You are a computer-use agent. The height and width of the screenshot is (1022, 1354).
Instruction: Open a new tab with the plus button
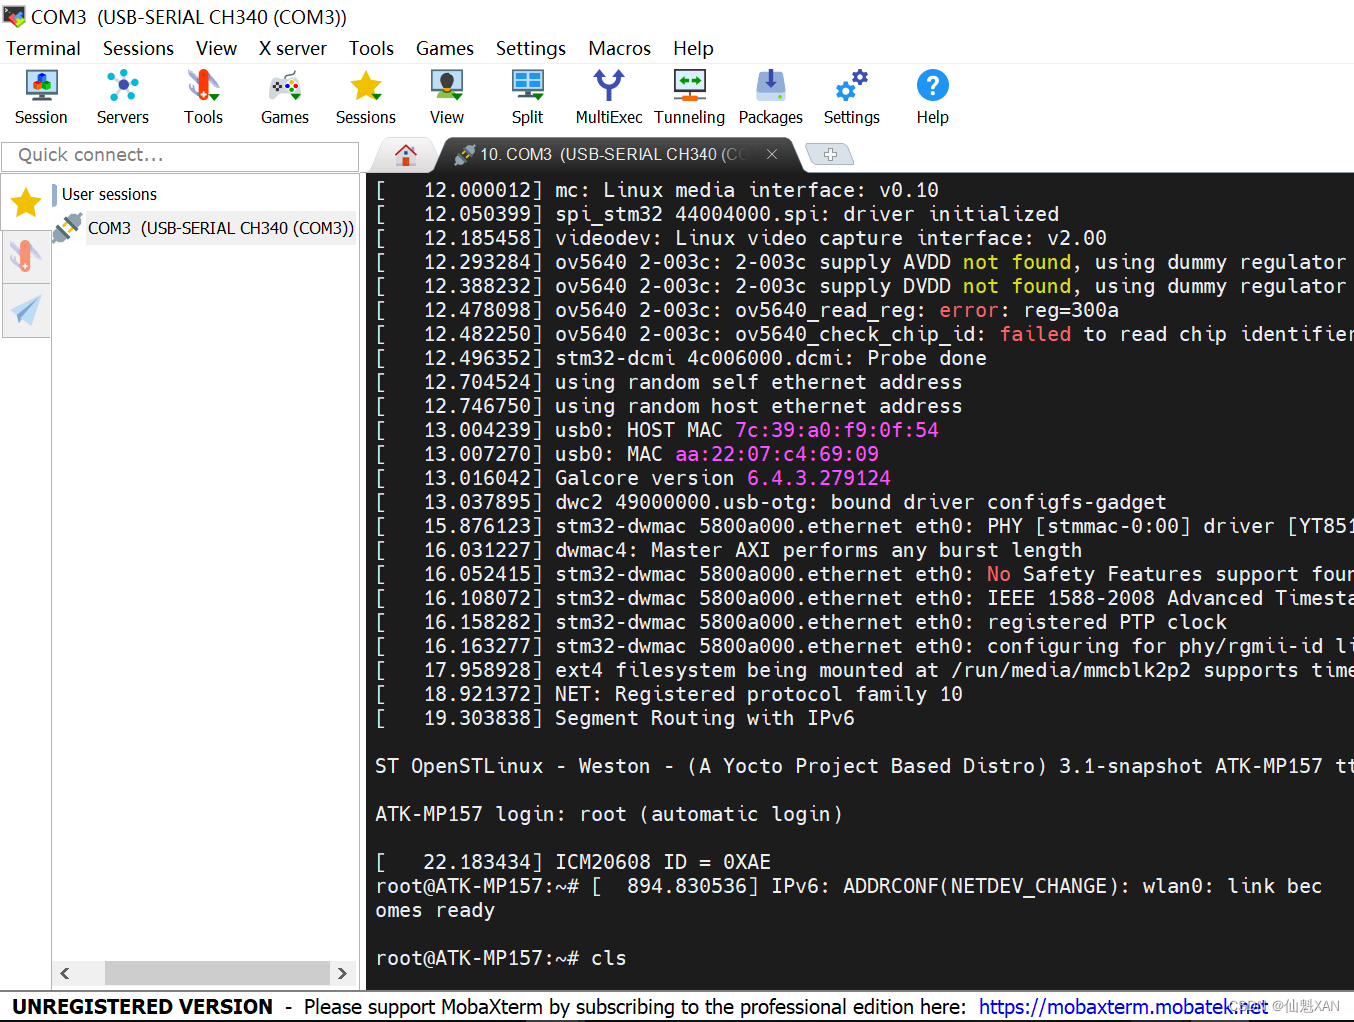830,155
